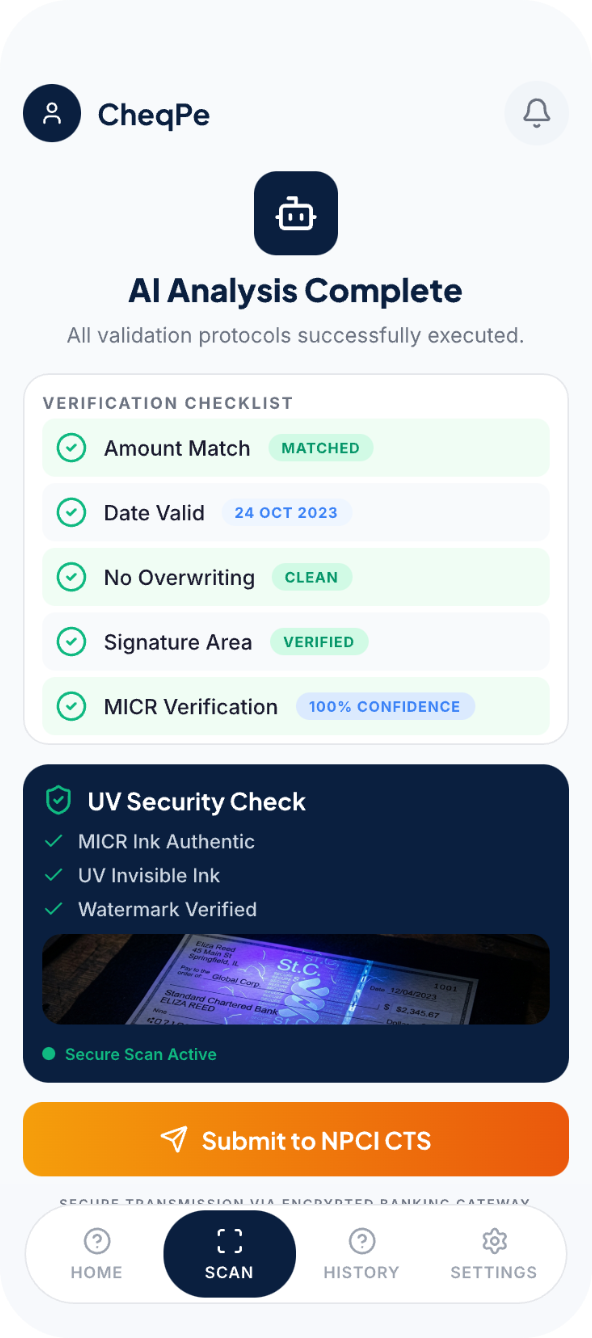Click the user profile avatar icon
This screenshot has width=592, height=1338.
[x=51, y=113]
